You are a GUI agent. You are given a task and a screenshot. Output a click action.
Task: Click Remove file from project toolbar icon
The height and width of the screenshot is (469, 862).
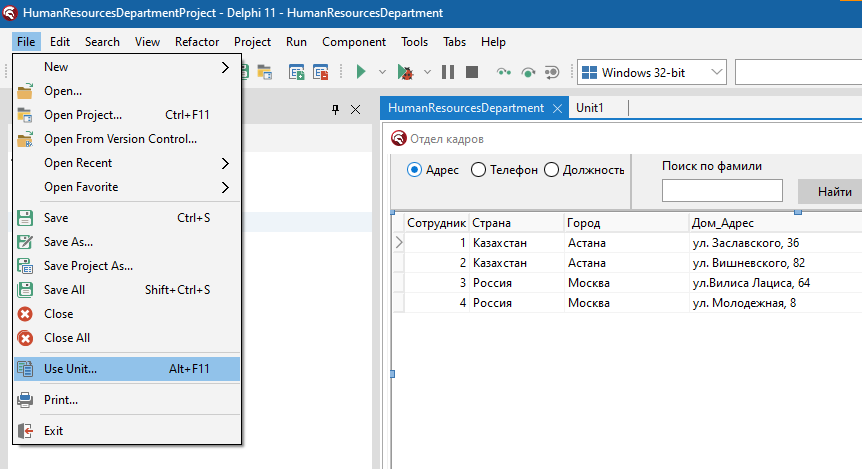click(320, 72)
